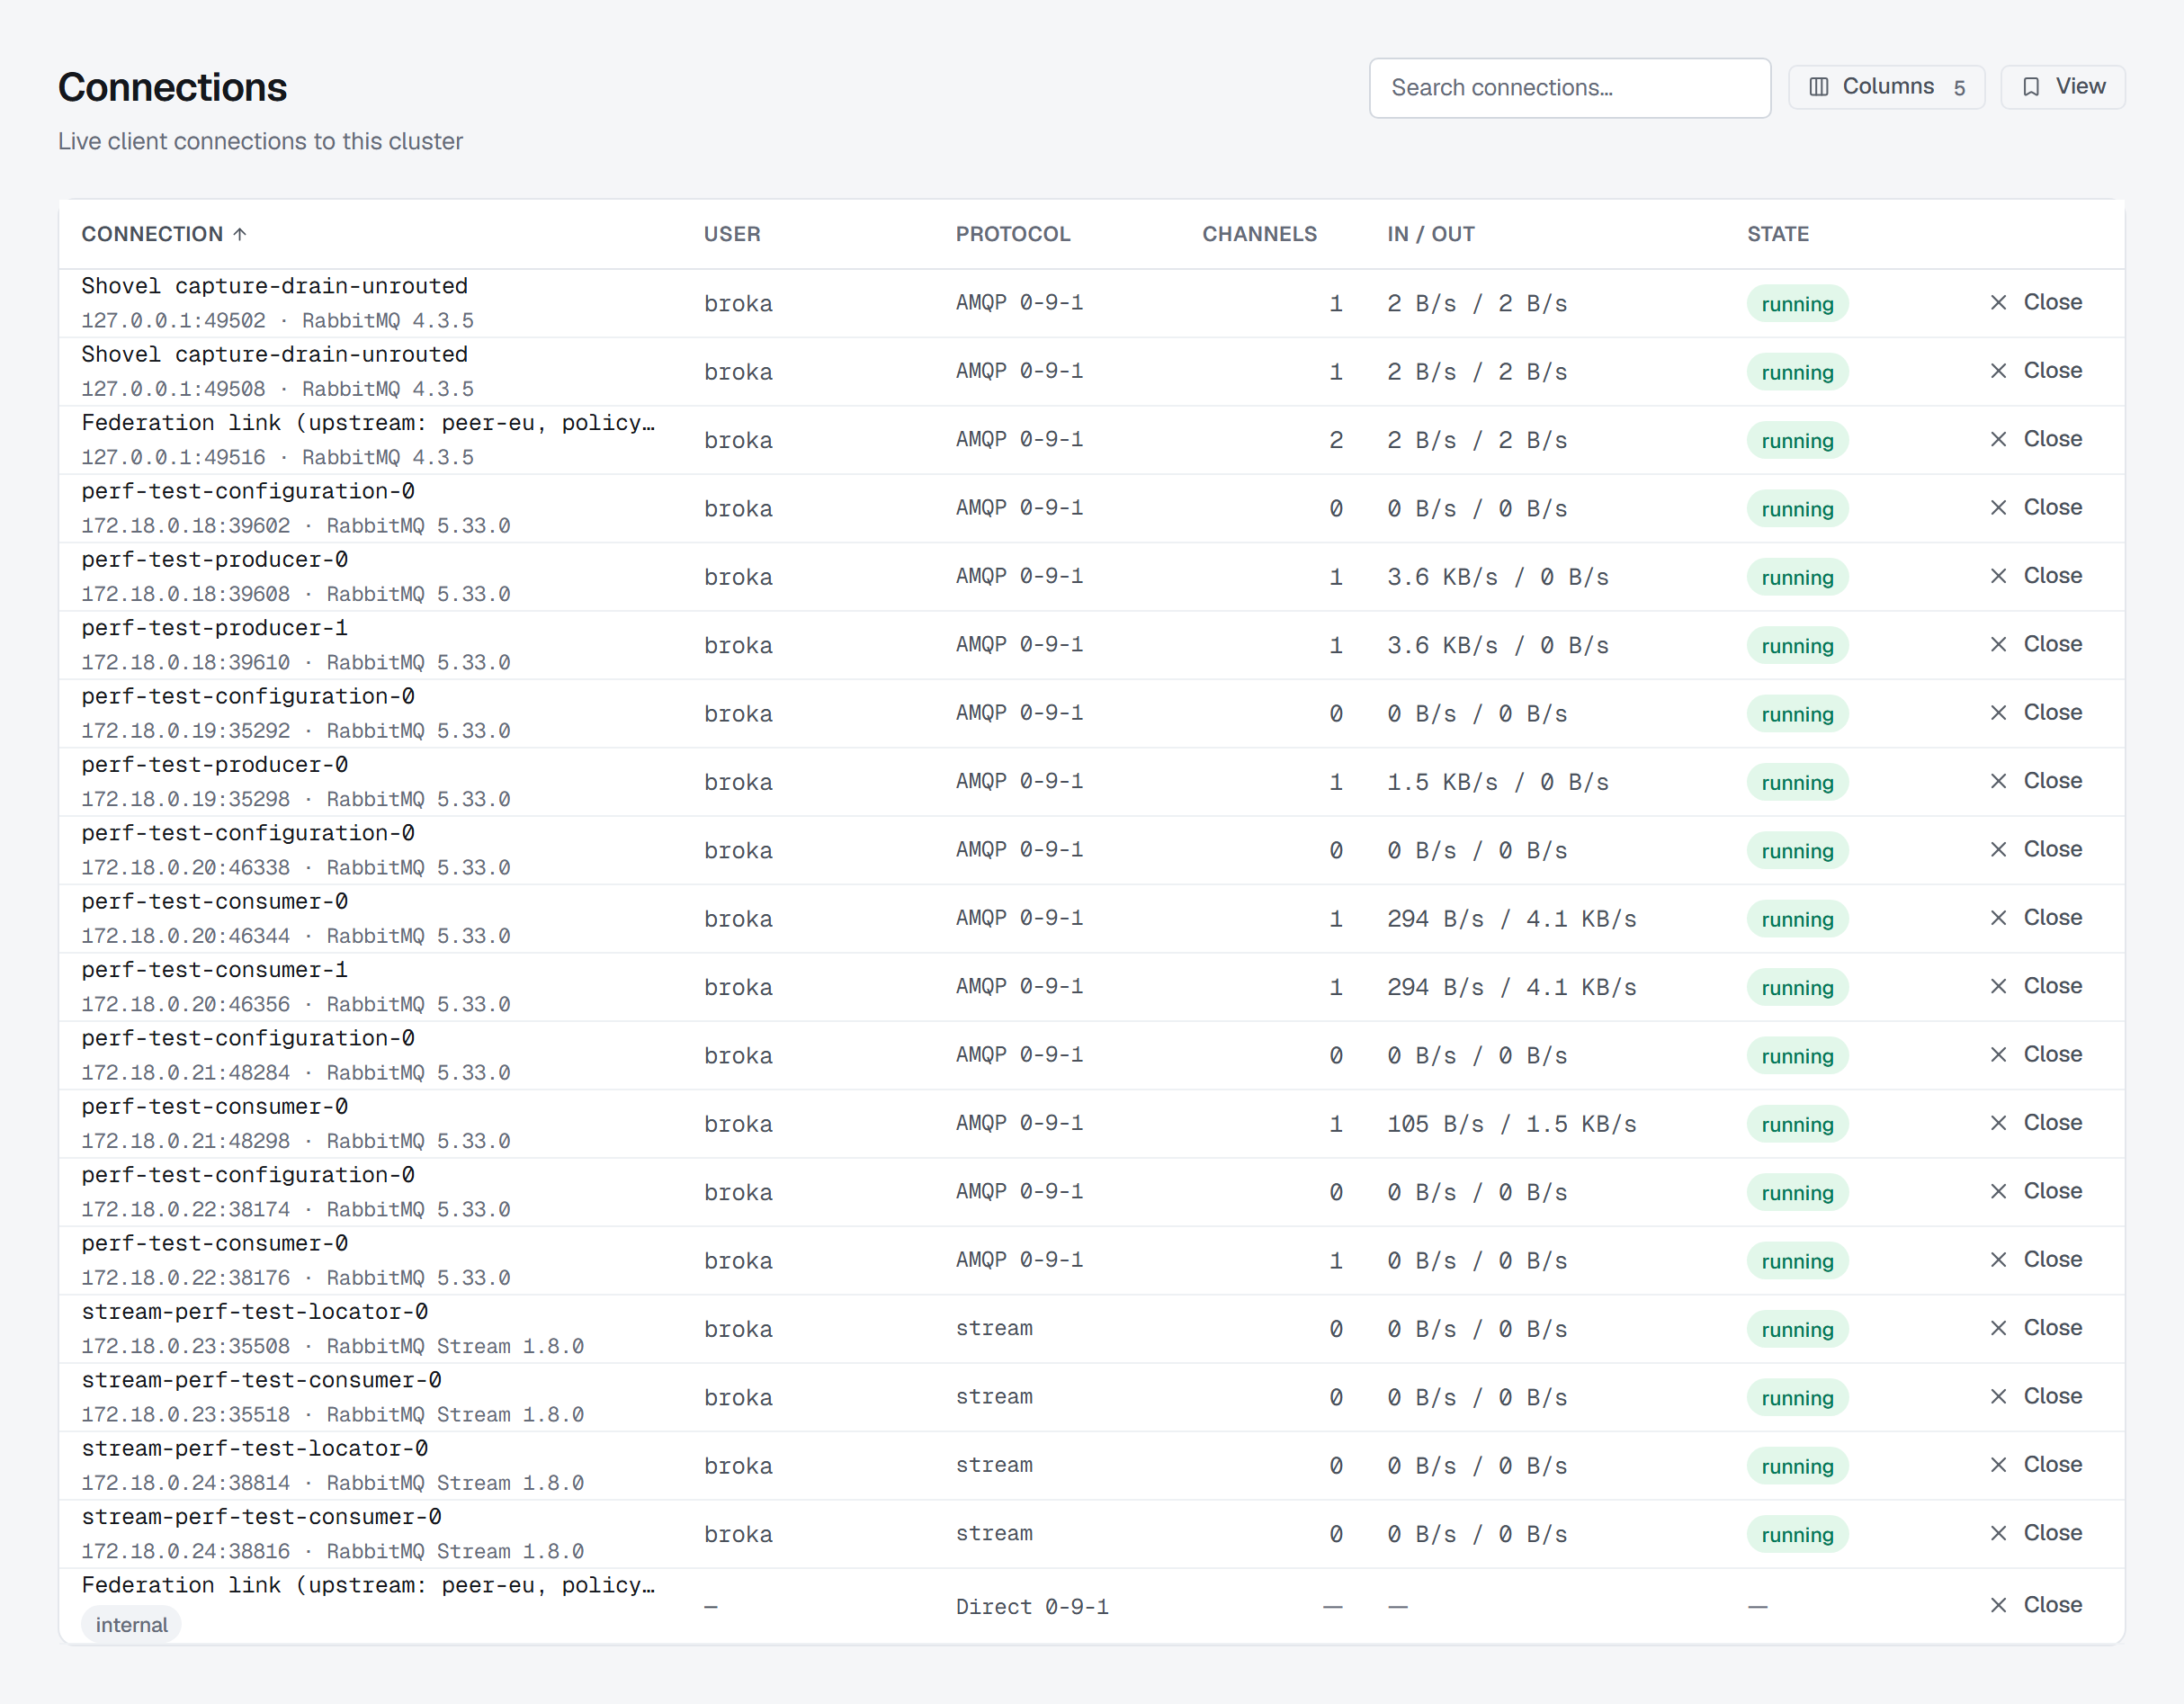The height and width of the screenshot is (1704, 2184).
Task: Close connection 172.18.0.22:38176
Action: [x=2036, y=1260]
